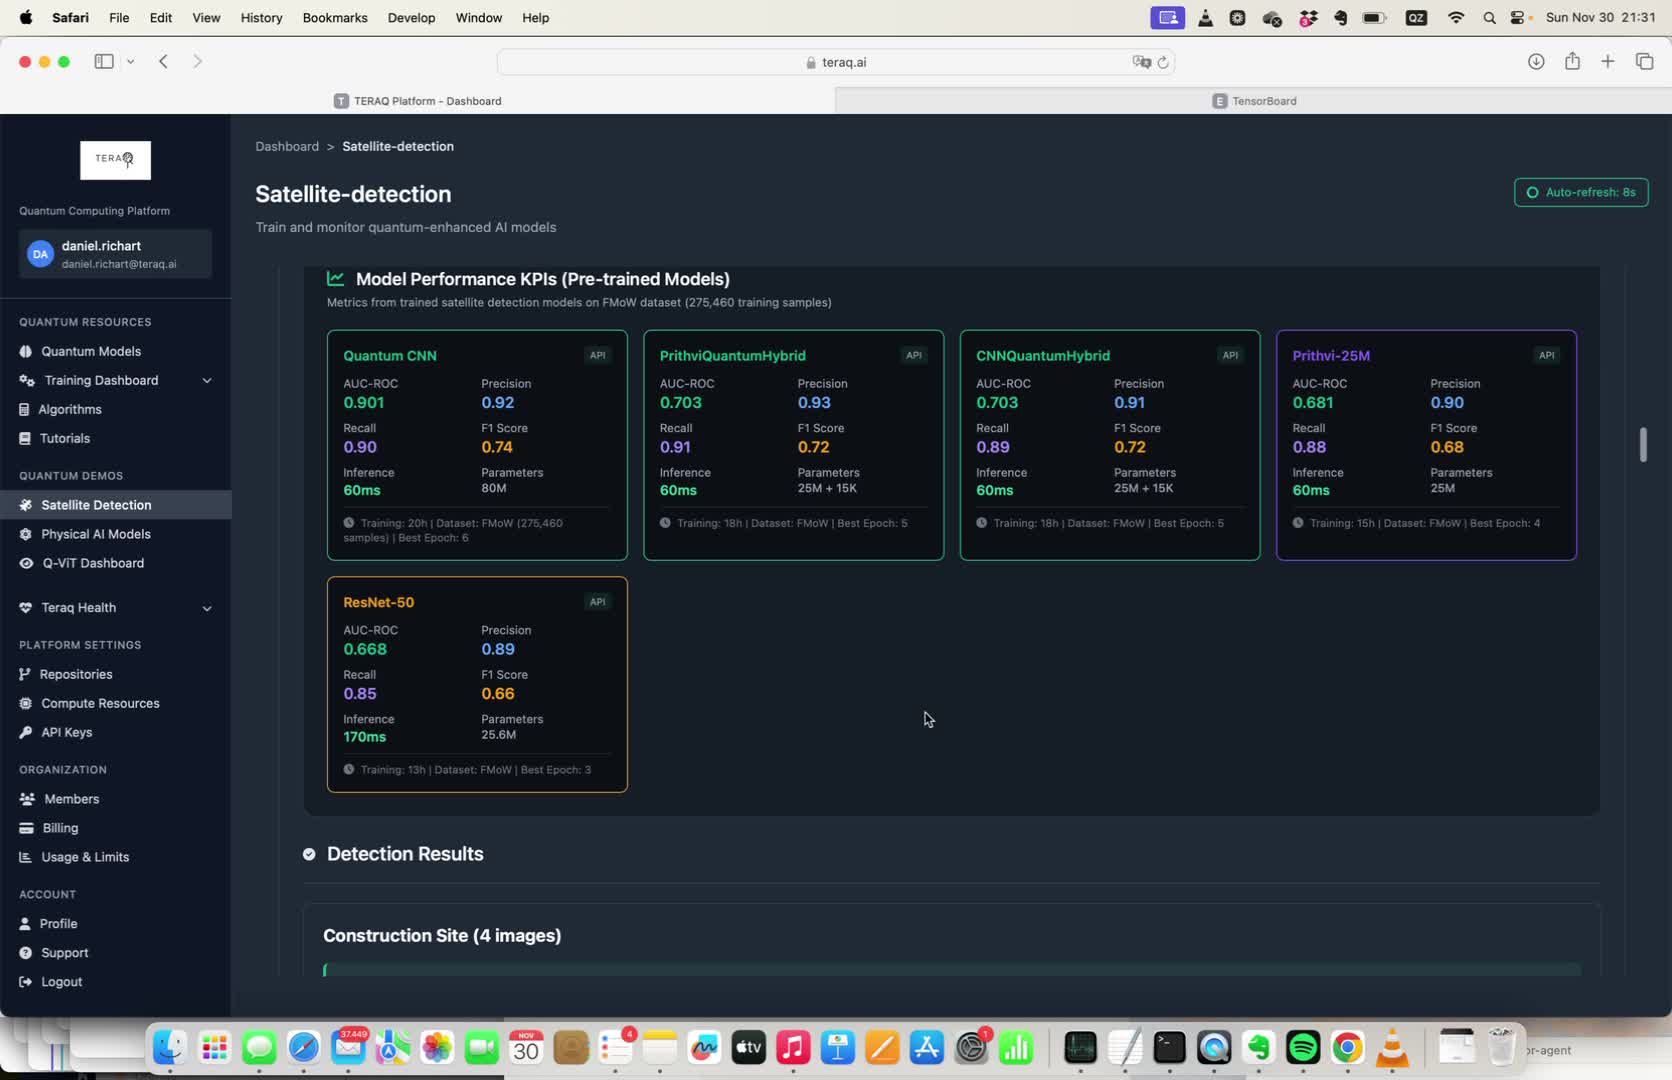The image size is (1672, 1080).
Task: Click the Quantum CNN API badge
Action: [597, 356]
